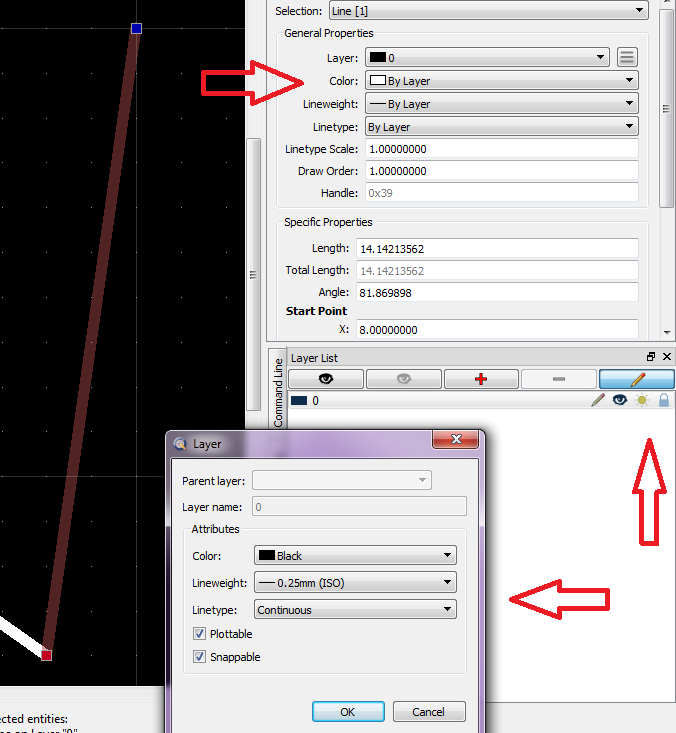This screenshot has width=676, height=733.
Task: Open the Selection dropdown Line [1]
Action: click(489, 10)
